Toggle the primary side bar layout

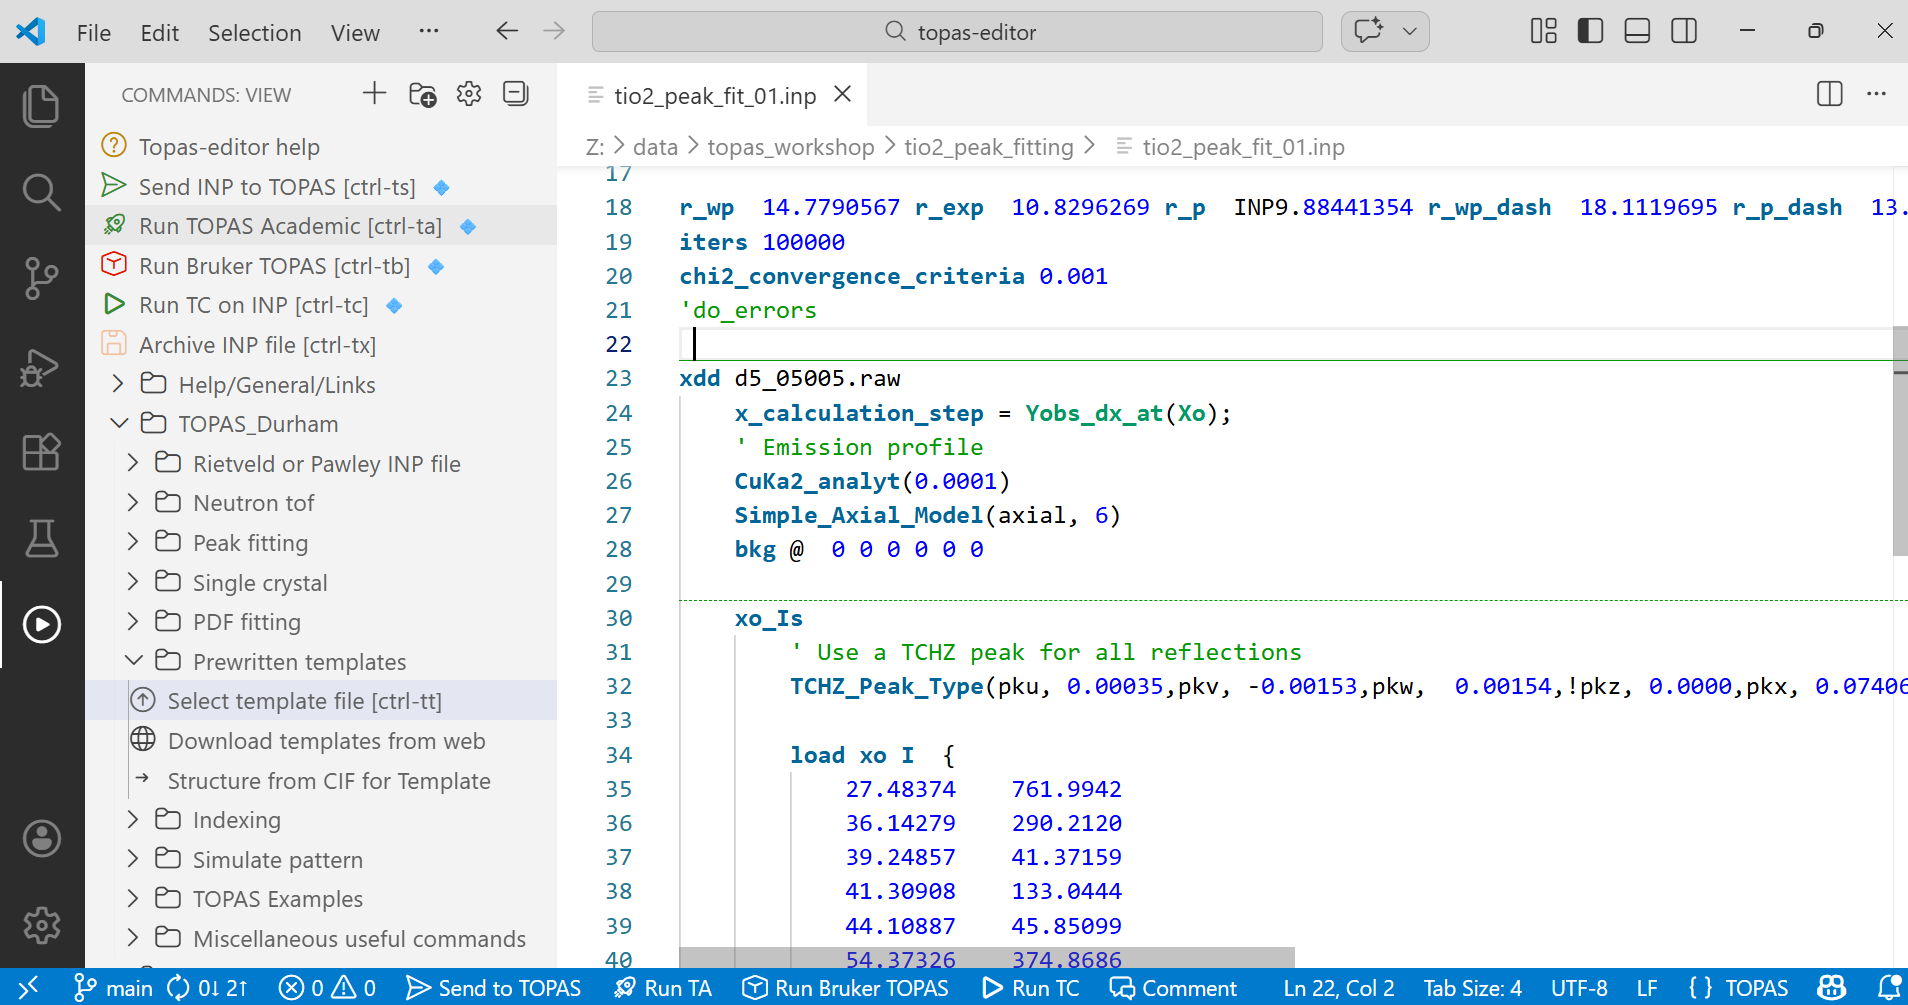click(x=1590, y=31)
